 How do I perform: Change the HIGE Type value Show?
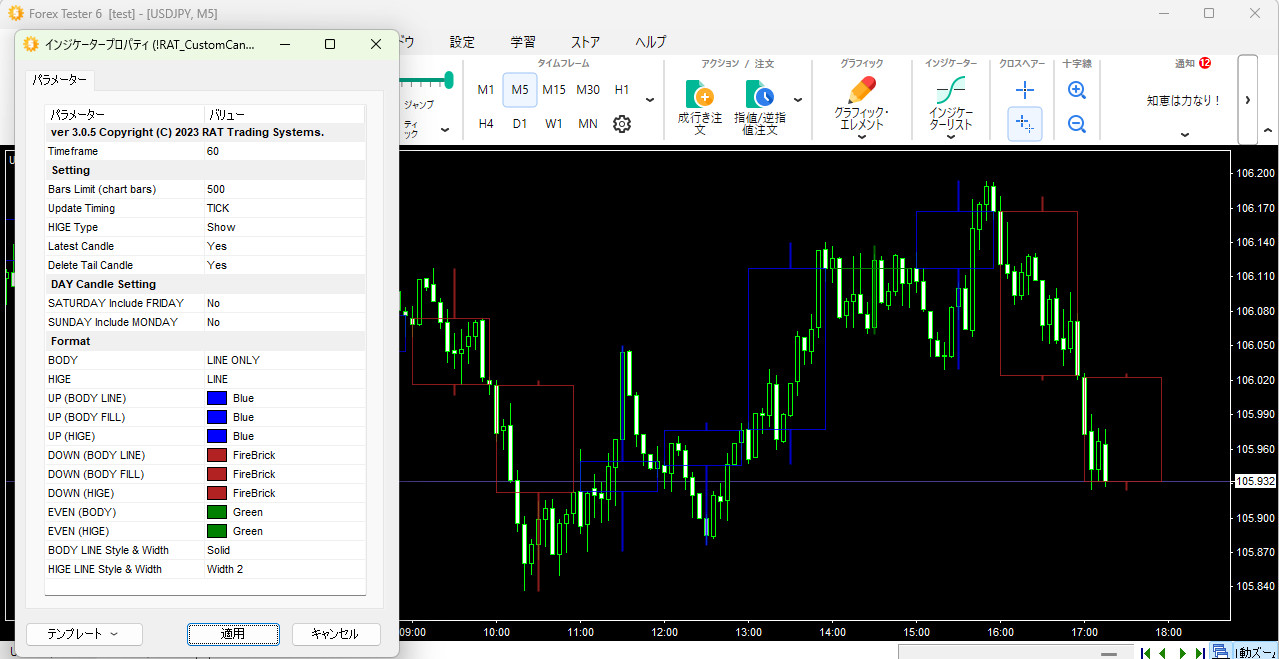click(x=284, y=227)
